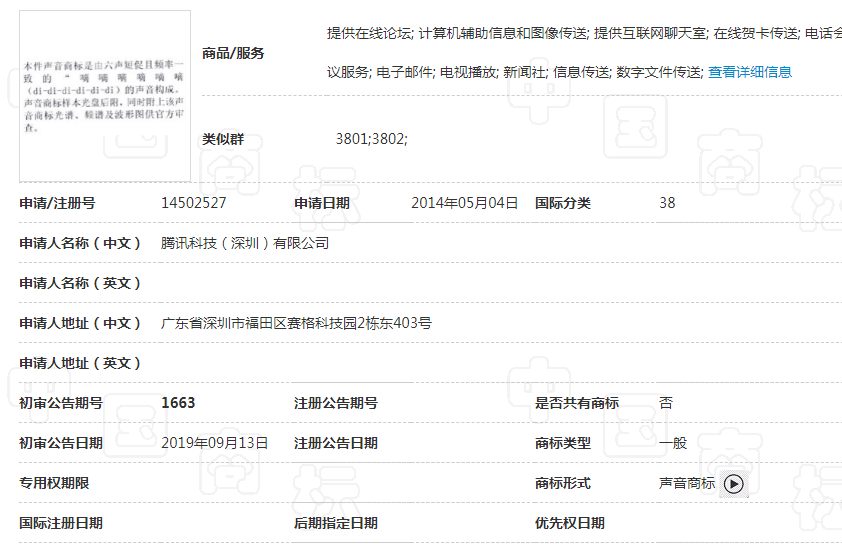Viewport: 842px width, 544px height.
Task: Click the preliminary announcement issue 1663
Action: pos(178,403)
